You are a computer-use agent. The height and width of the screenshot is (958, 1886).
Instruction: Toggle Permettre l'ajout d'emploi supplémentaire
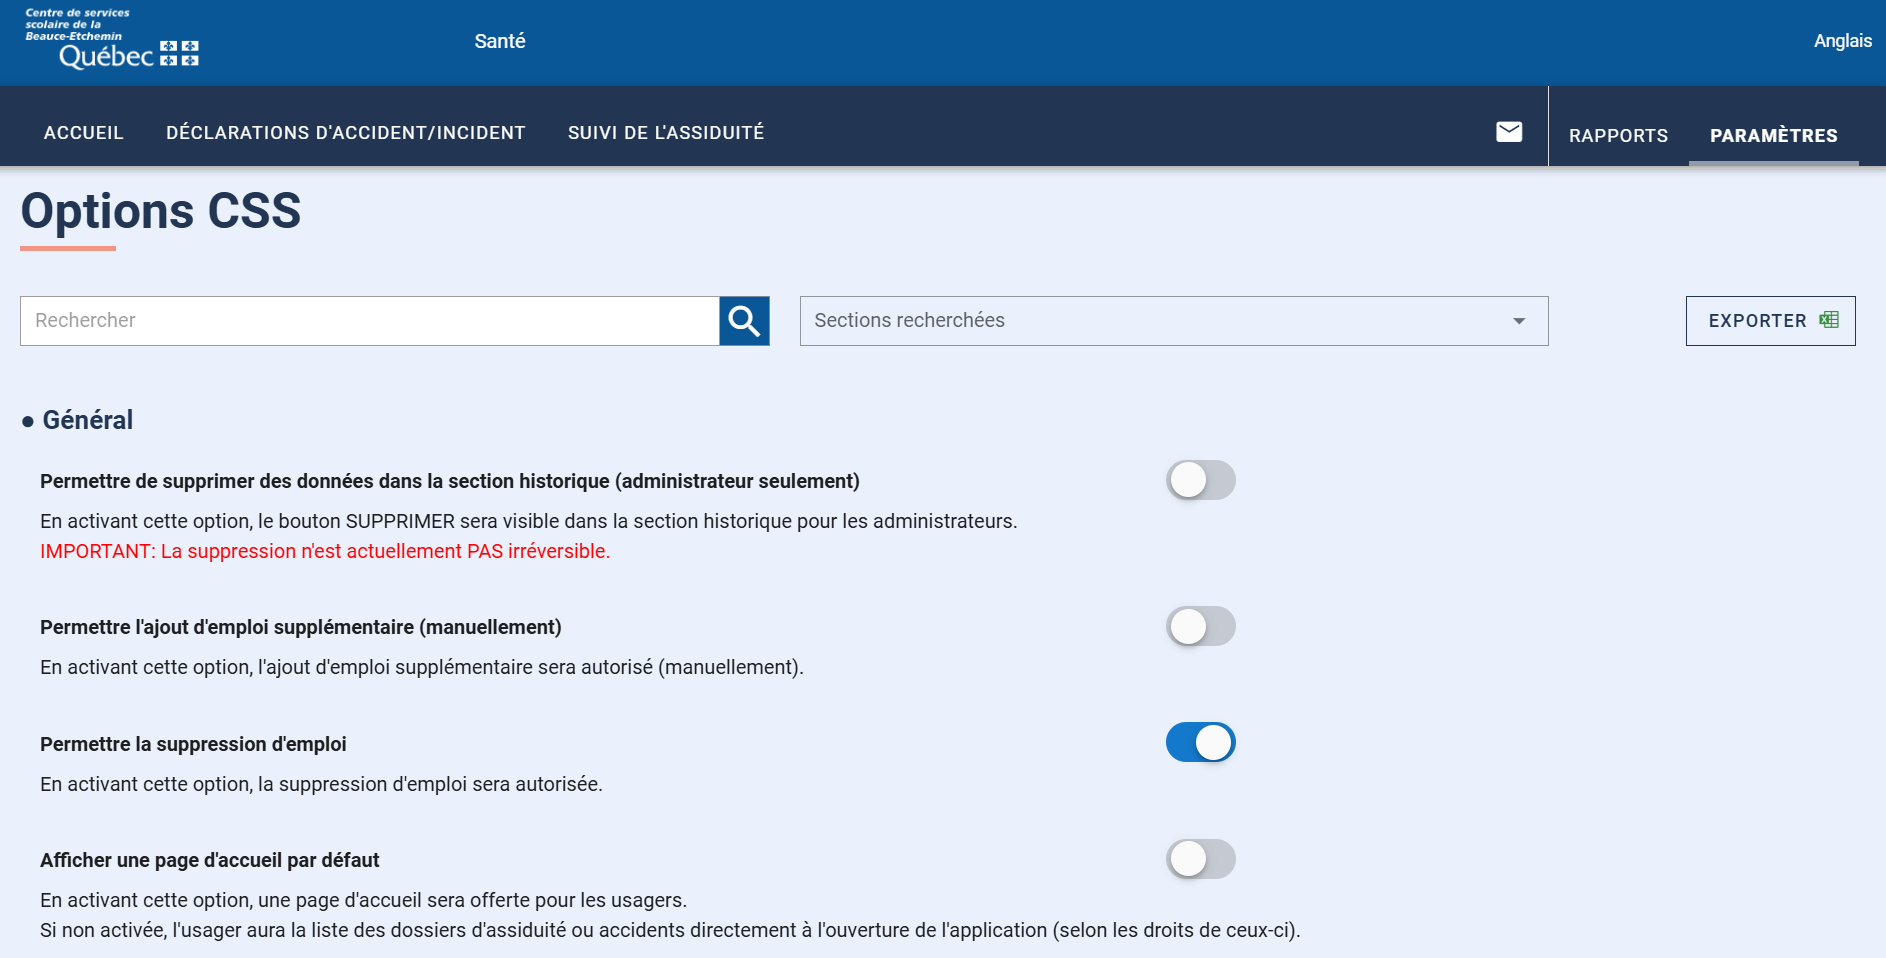point(1200,626)
